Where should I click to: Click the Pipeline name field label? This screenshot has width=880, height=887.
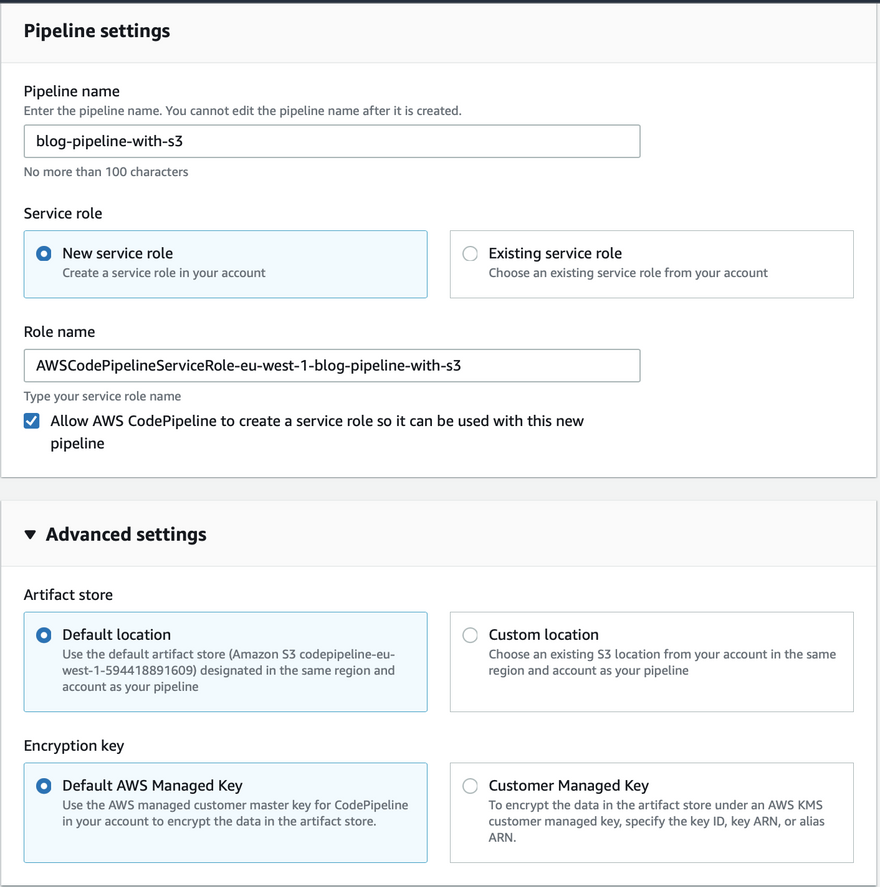(x=72, y=91)
